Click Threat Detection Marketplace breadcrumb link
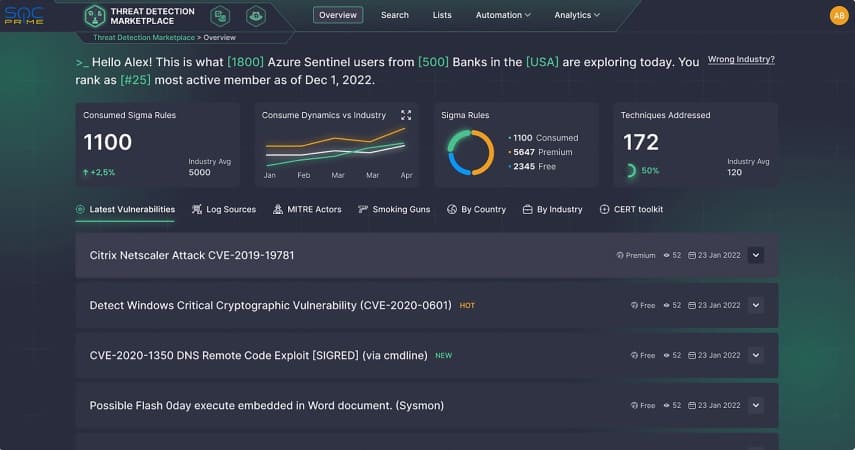Image resolution: width=855 pixels, height=450 pixels. pos(143,37)
